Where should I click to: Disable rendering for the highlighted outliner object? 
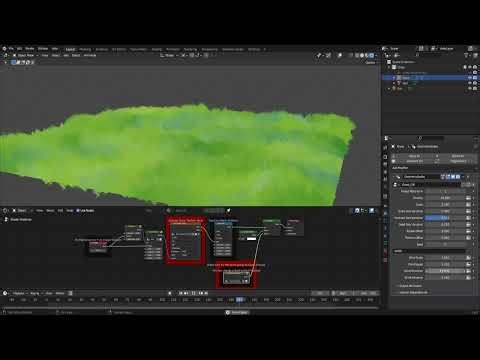click(x=475, y=78)
